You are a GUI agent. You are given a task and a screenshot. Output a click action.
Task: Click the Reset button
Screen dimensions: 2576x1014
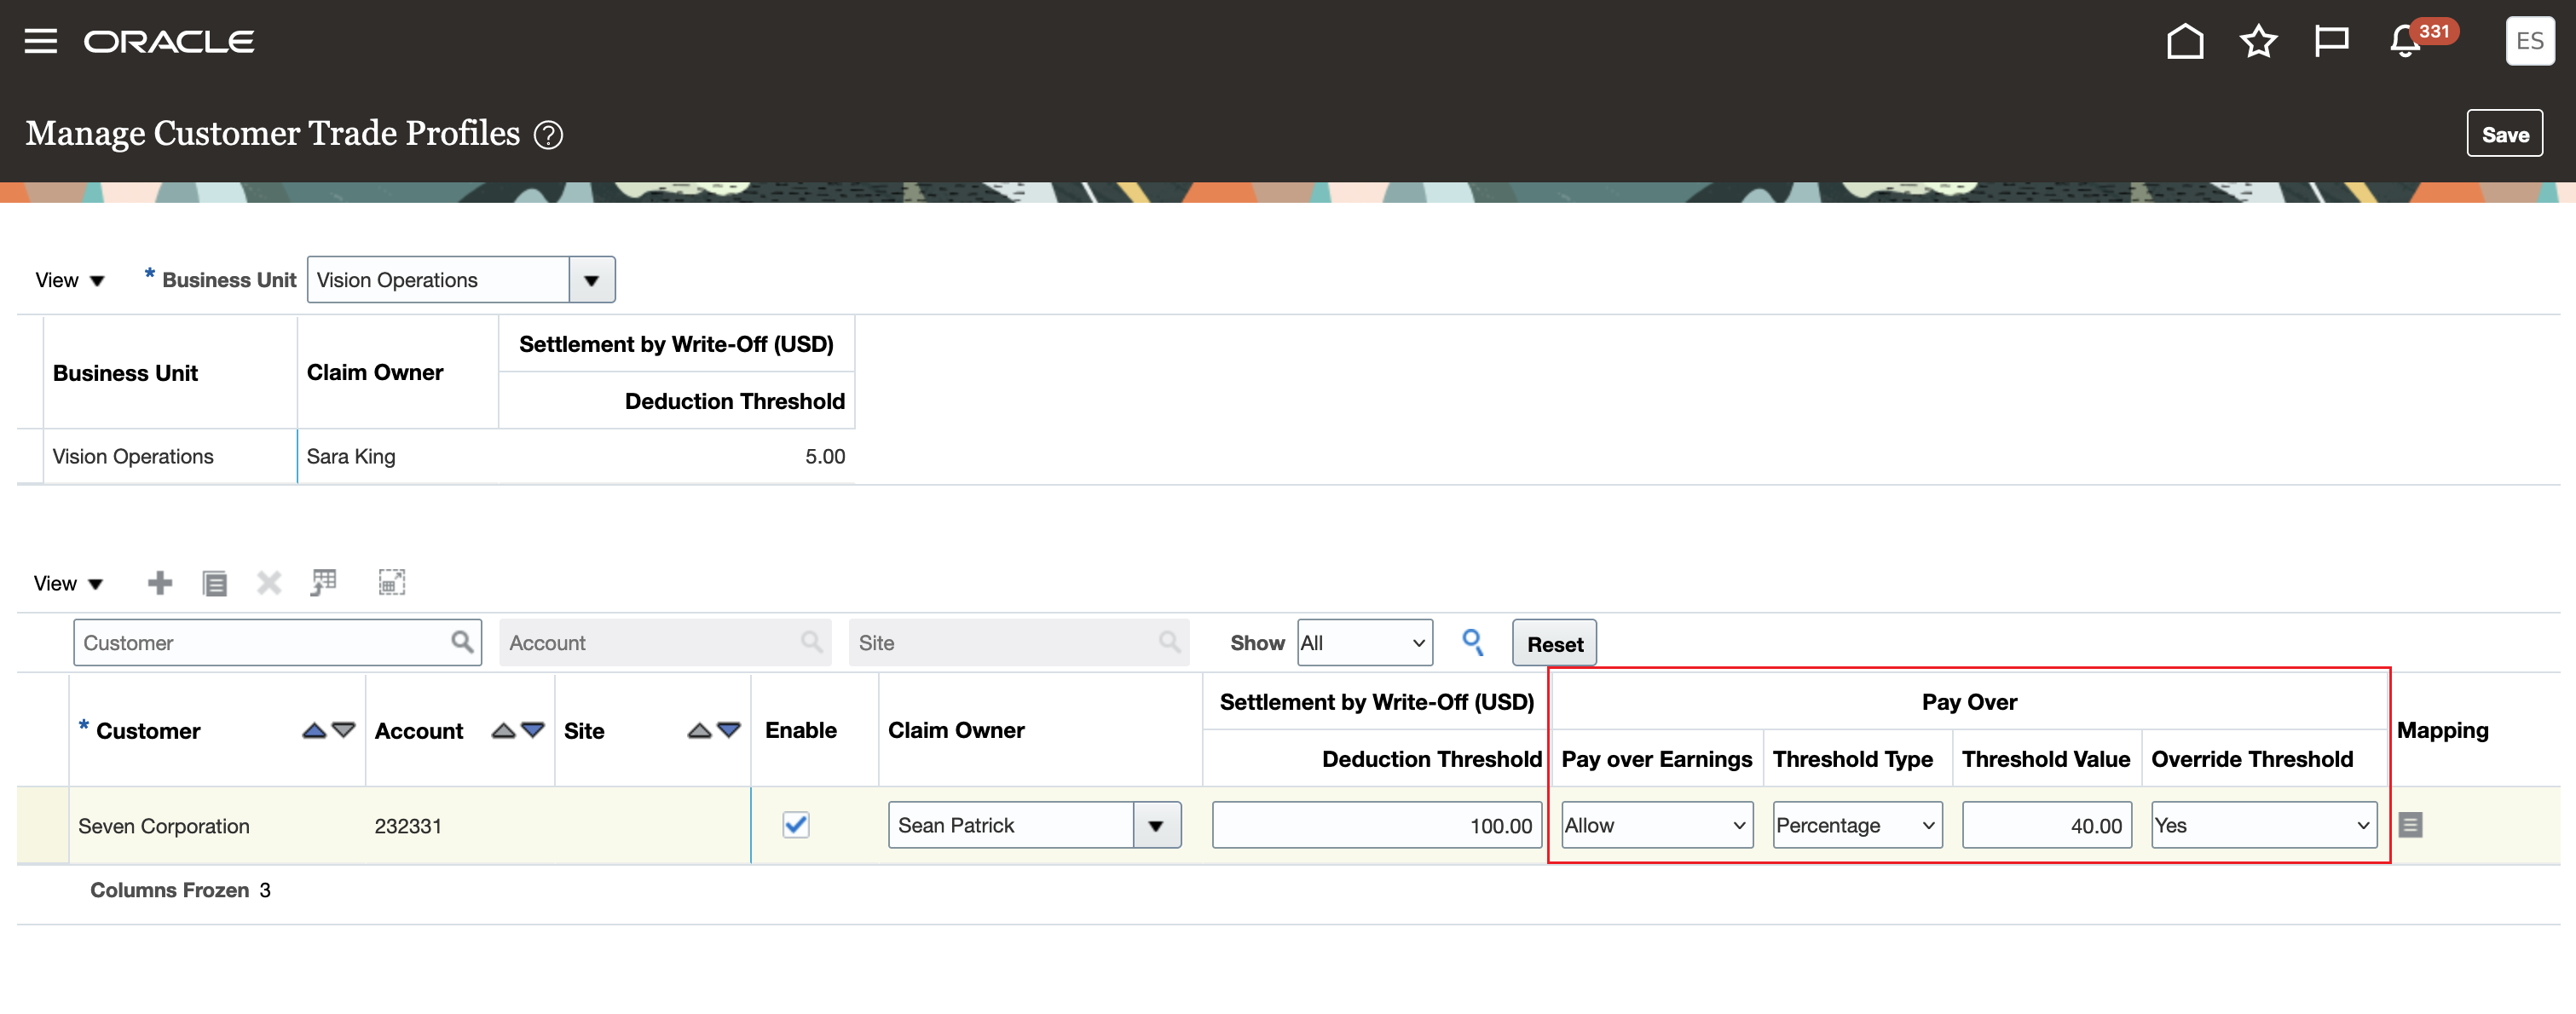[x=1554, y=644]
